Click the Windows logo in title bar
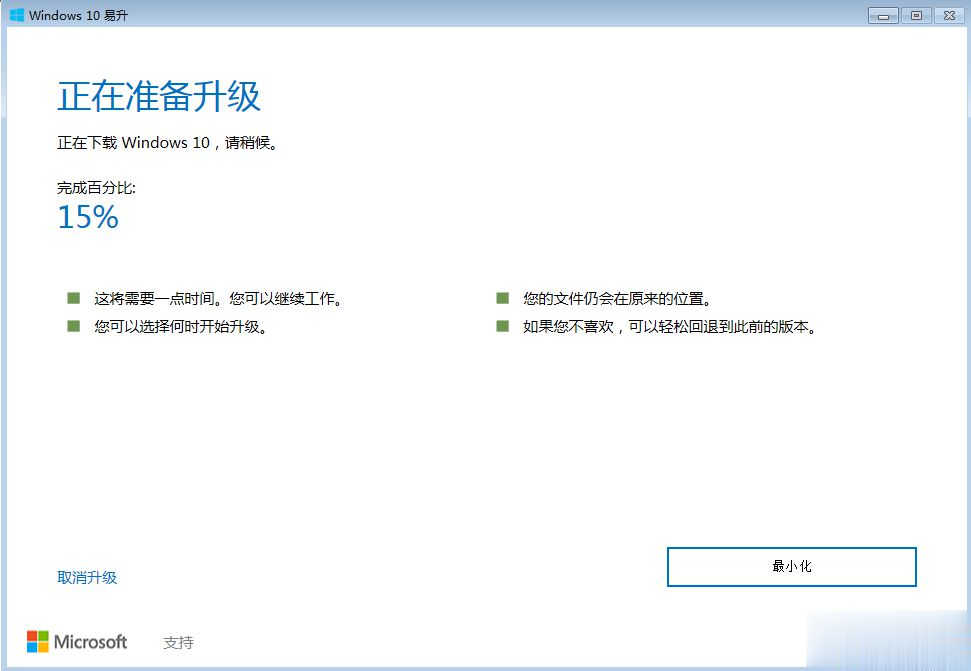The height and width of the screenshot is (671, 971). [x=17, y=15]
